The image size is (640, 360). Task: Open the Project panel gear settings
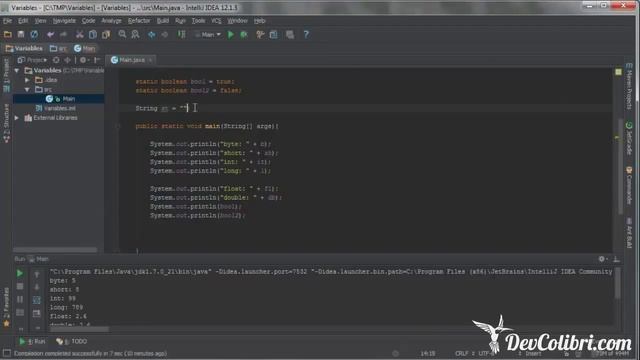click(84, 60)
